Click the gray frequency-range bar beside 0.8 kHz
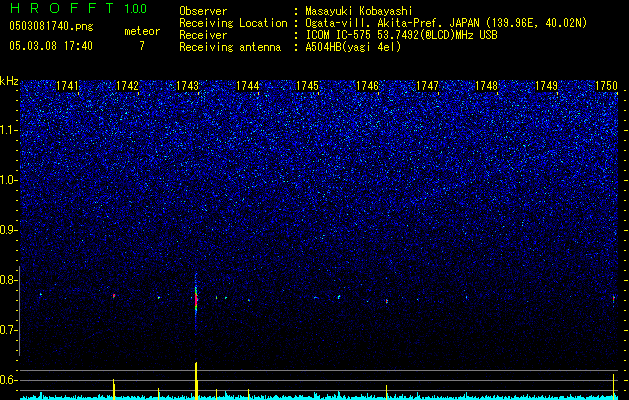The image size is (629, 400). pos(20,311)
